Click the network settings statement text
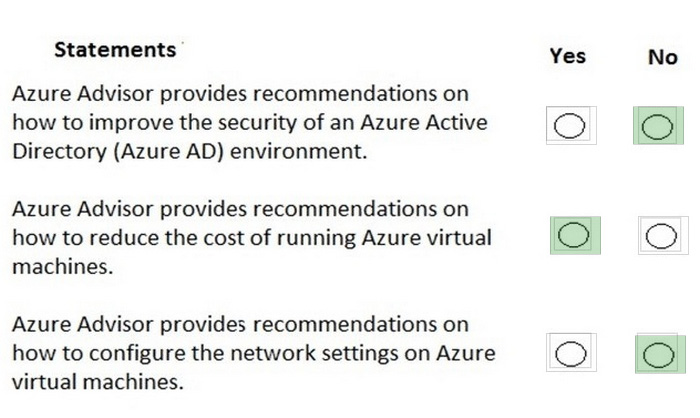This screenshot has height=418, width=700. 240,355
